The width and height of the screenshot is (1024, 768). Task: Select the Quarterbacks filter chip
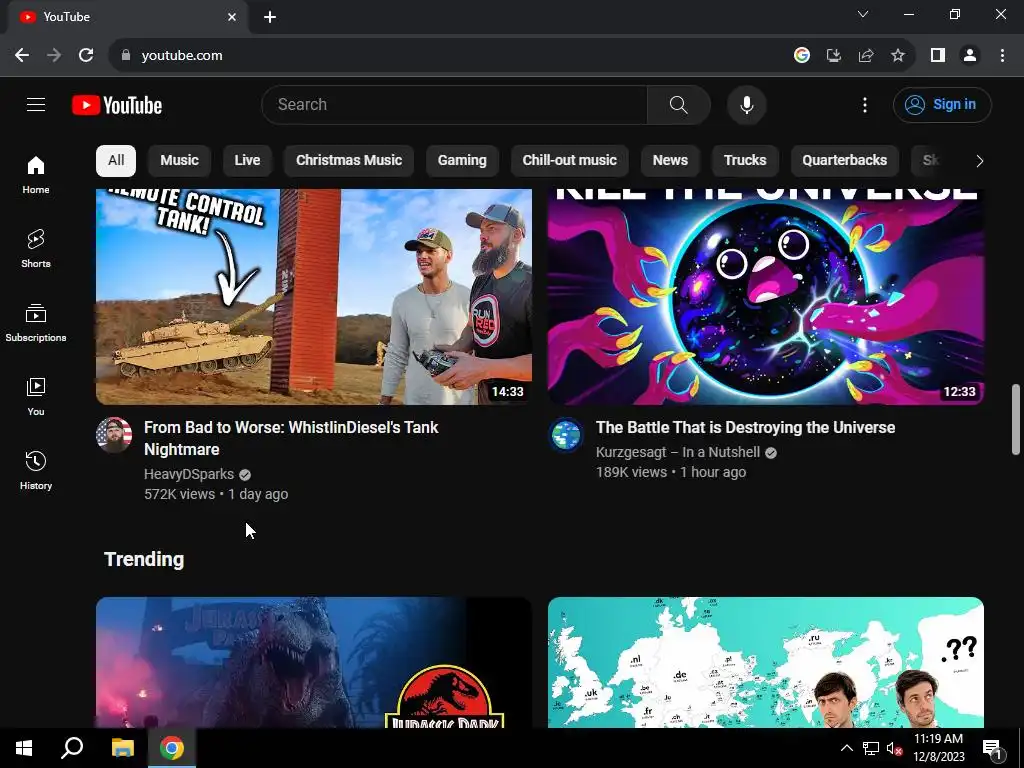pyautogui.click(x=844, y=161)
